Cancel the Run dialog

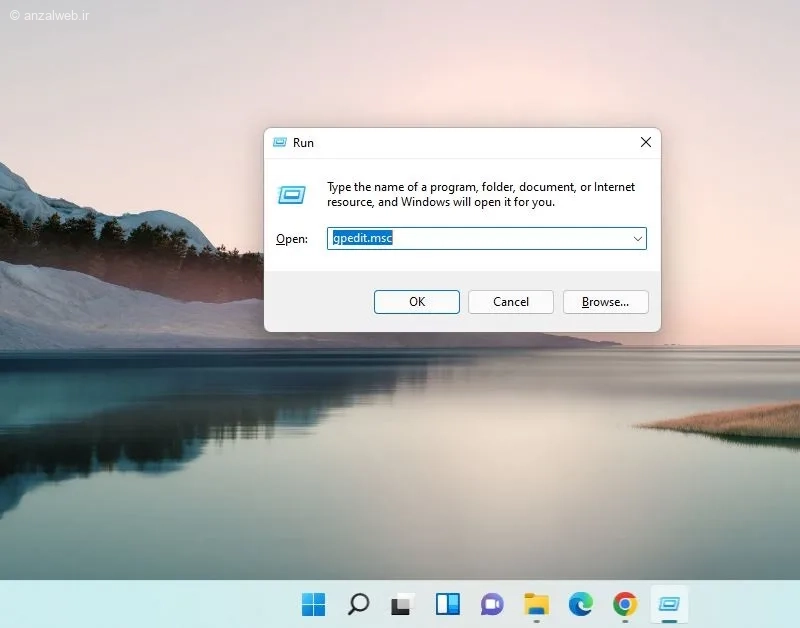point(510,302)
